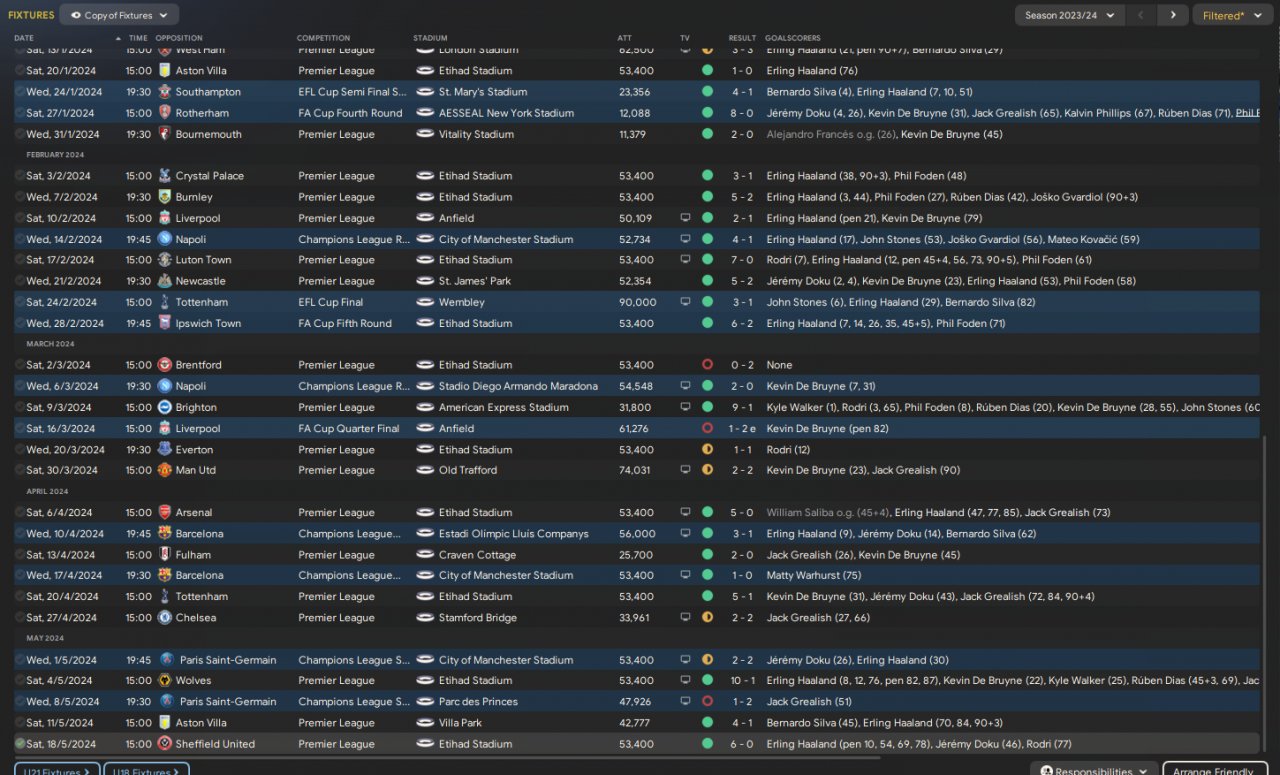Open the Brentford opposition link
Screen dimensions: 1280x775
198,365
